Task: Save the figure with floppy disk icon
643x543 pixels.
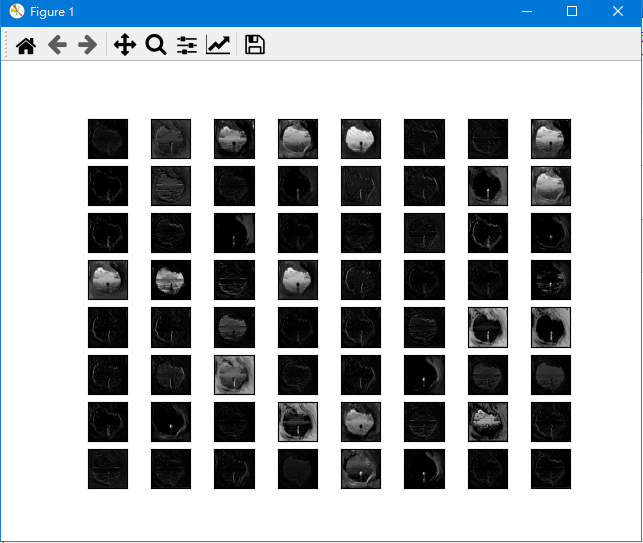Action: pyautogui.click(x=255, y=45)
